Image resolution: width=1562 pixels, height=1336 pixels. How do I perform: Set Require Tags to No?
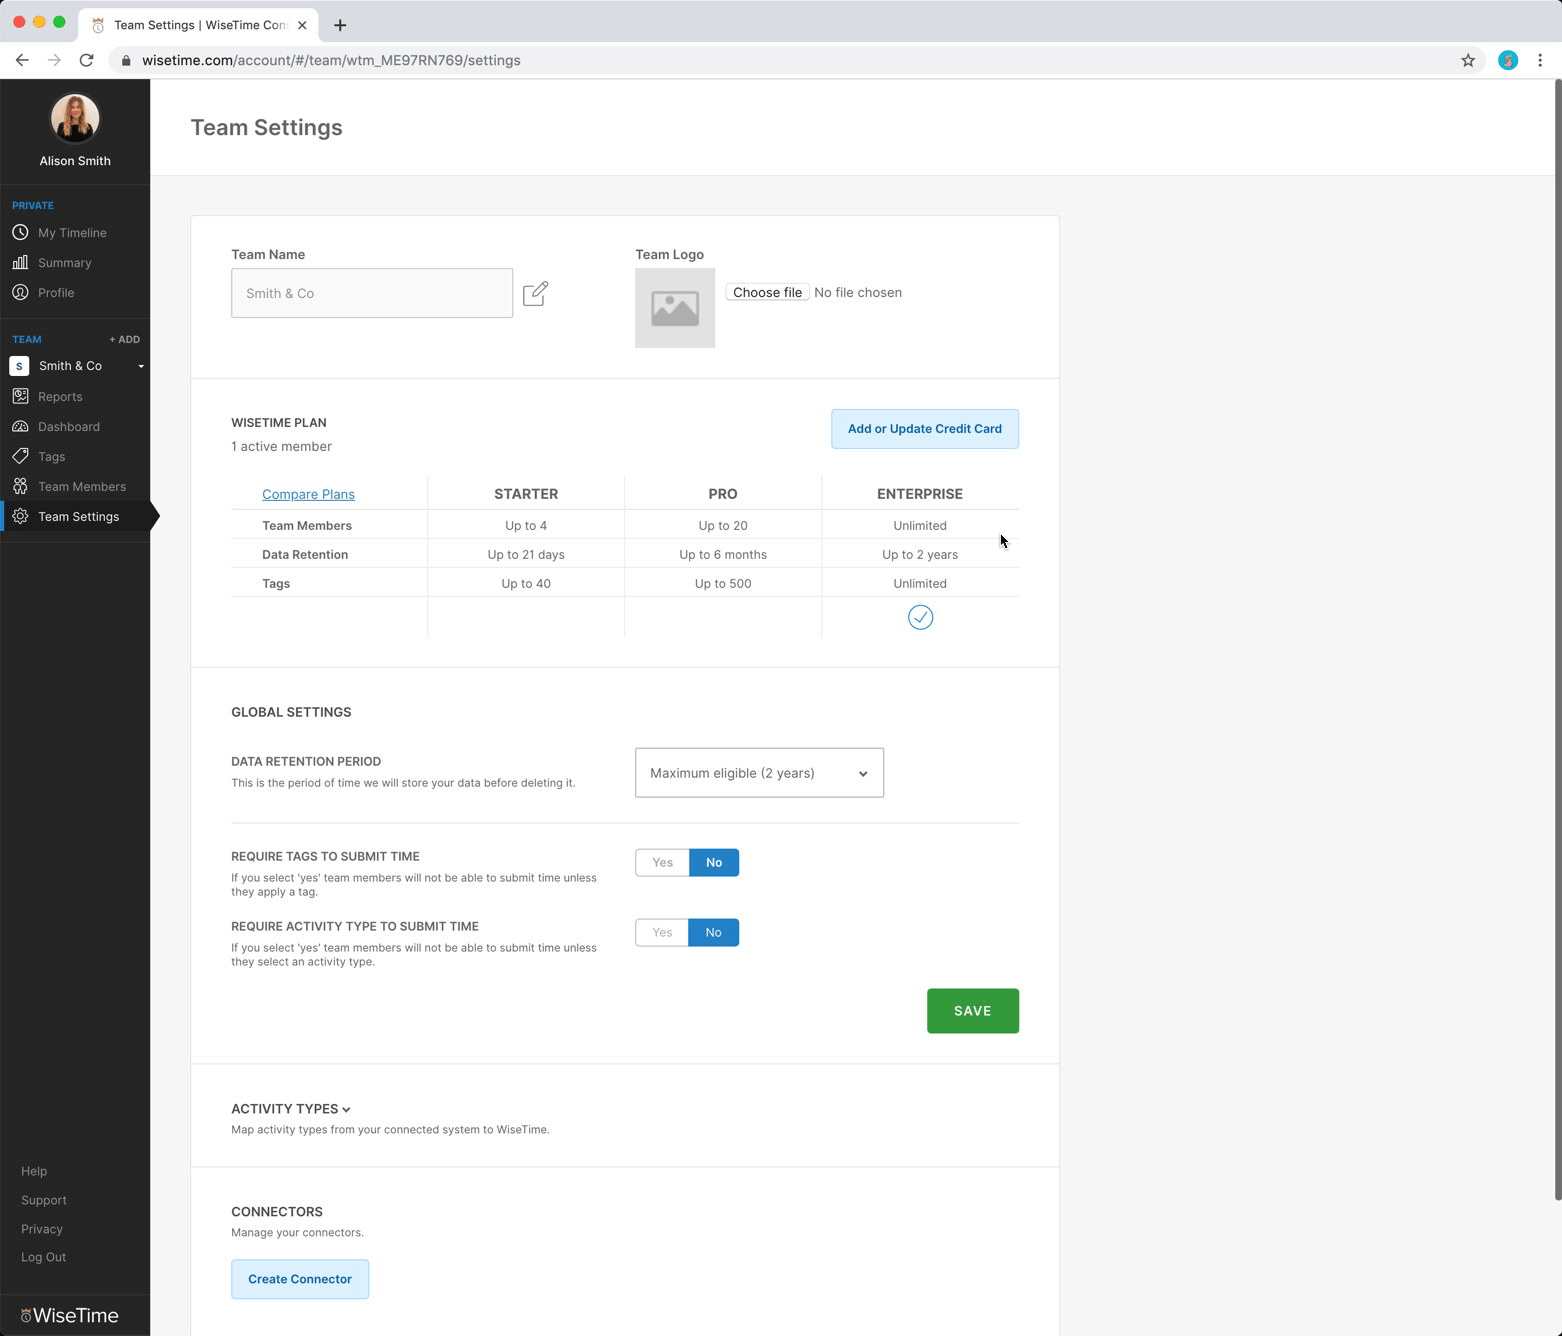[x=714, y=862]
